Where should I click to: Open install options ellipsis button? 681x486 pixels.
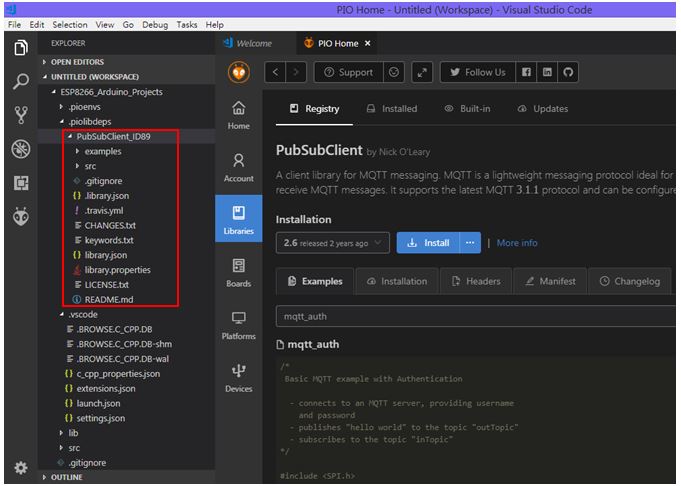coord(470,243)
